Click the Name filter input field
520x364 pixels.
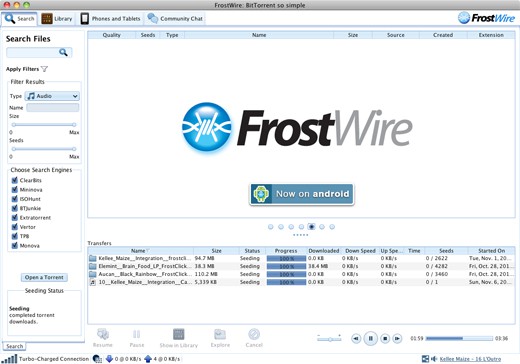pos(53,107)
